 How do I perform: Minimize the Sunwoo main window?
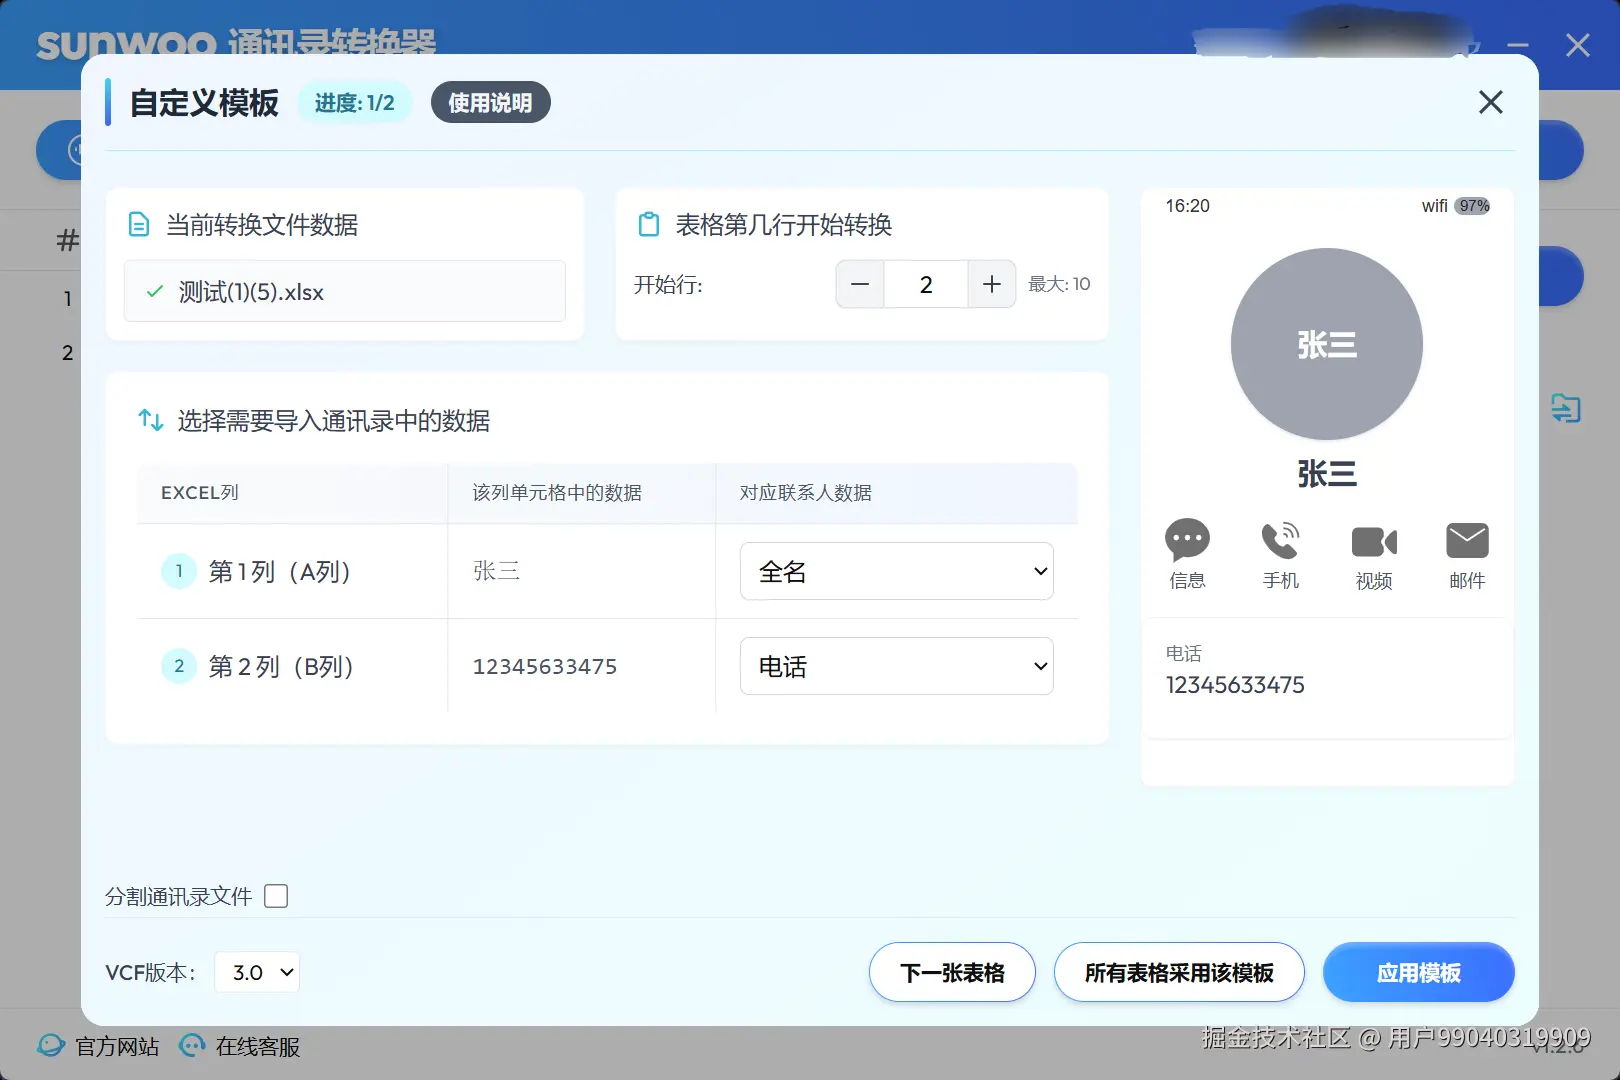point(1518,45)
